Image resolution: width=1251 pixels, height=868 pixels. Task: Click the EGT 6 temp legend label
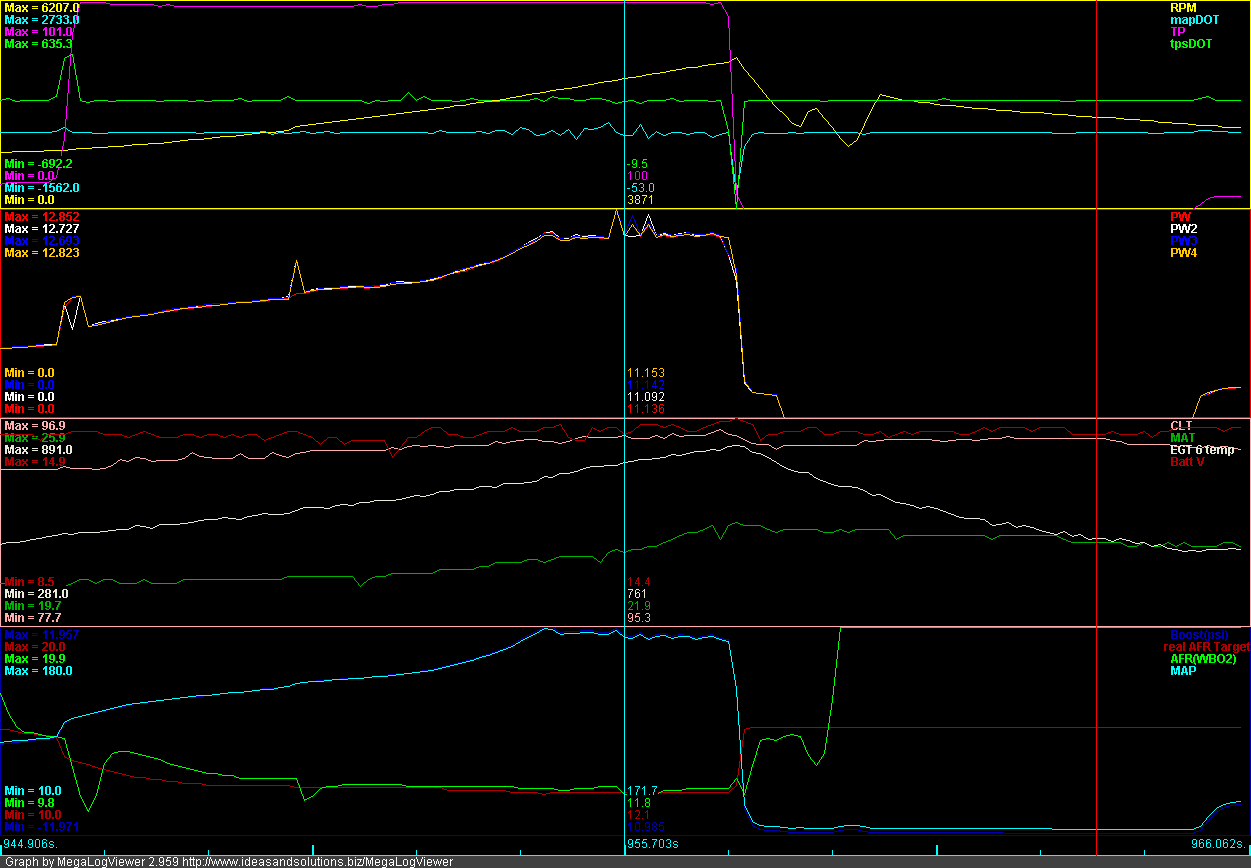pyautogui.click(x=1201, y=450)
